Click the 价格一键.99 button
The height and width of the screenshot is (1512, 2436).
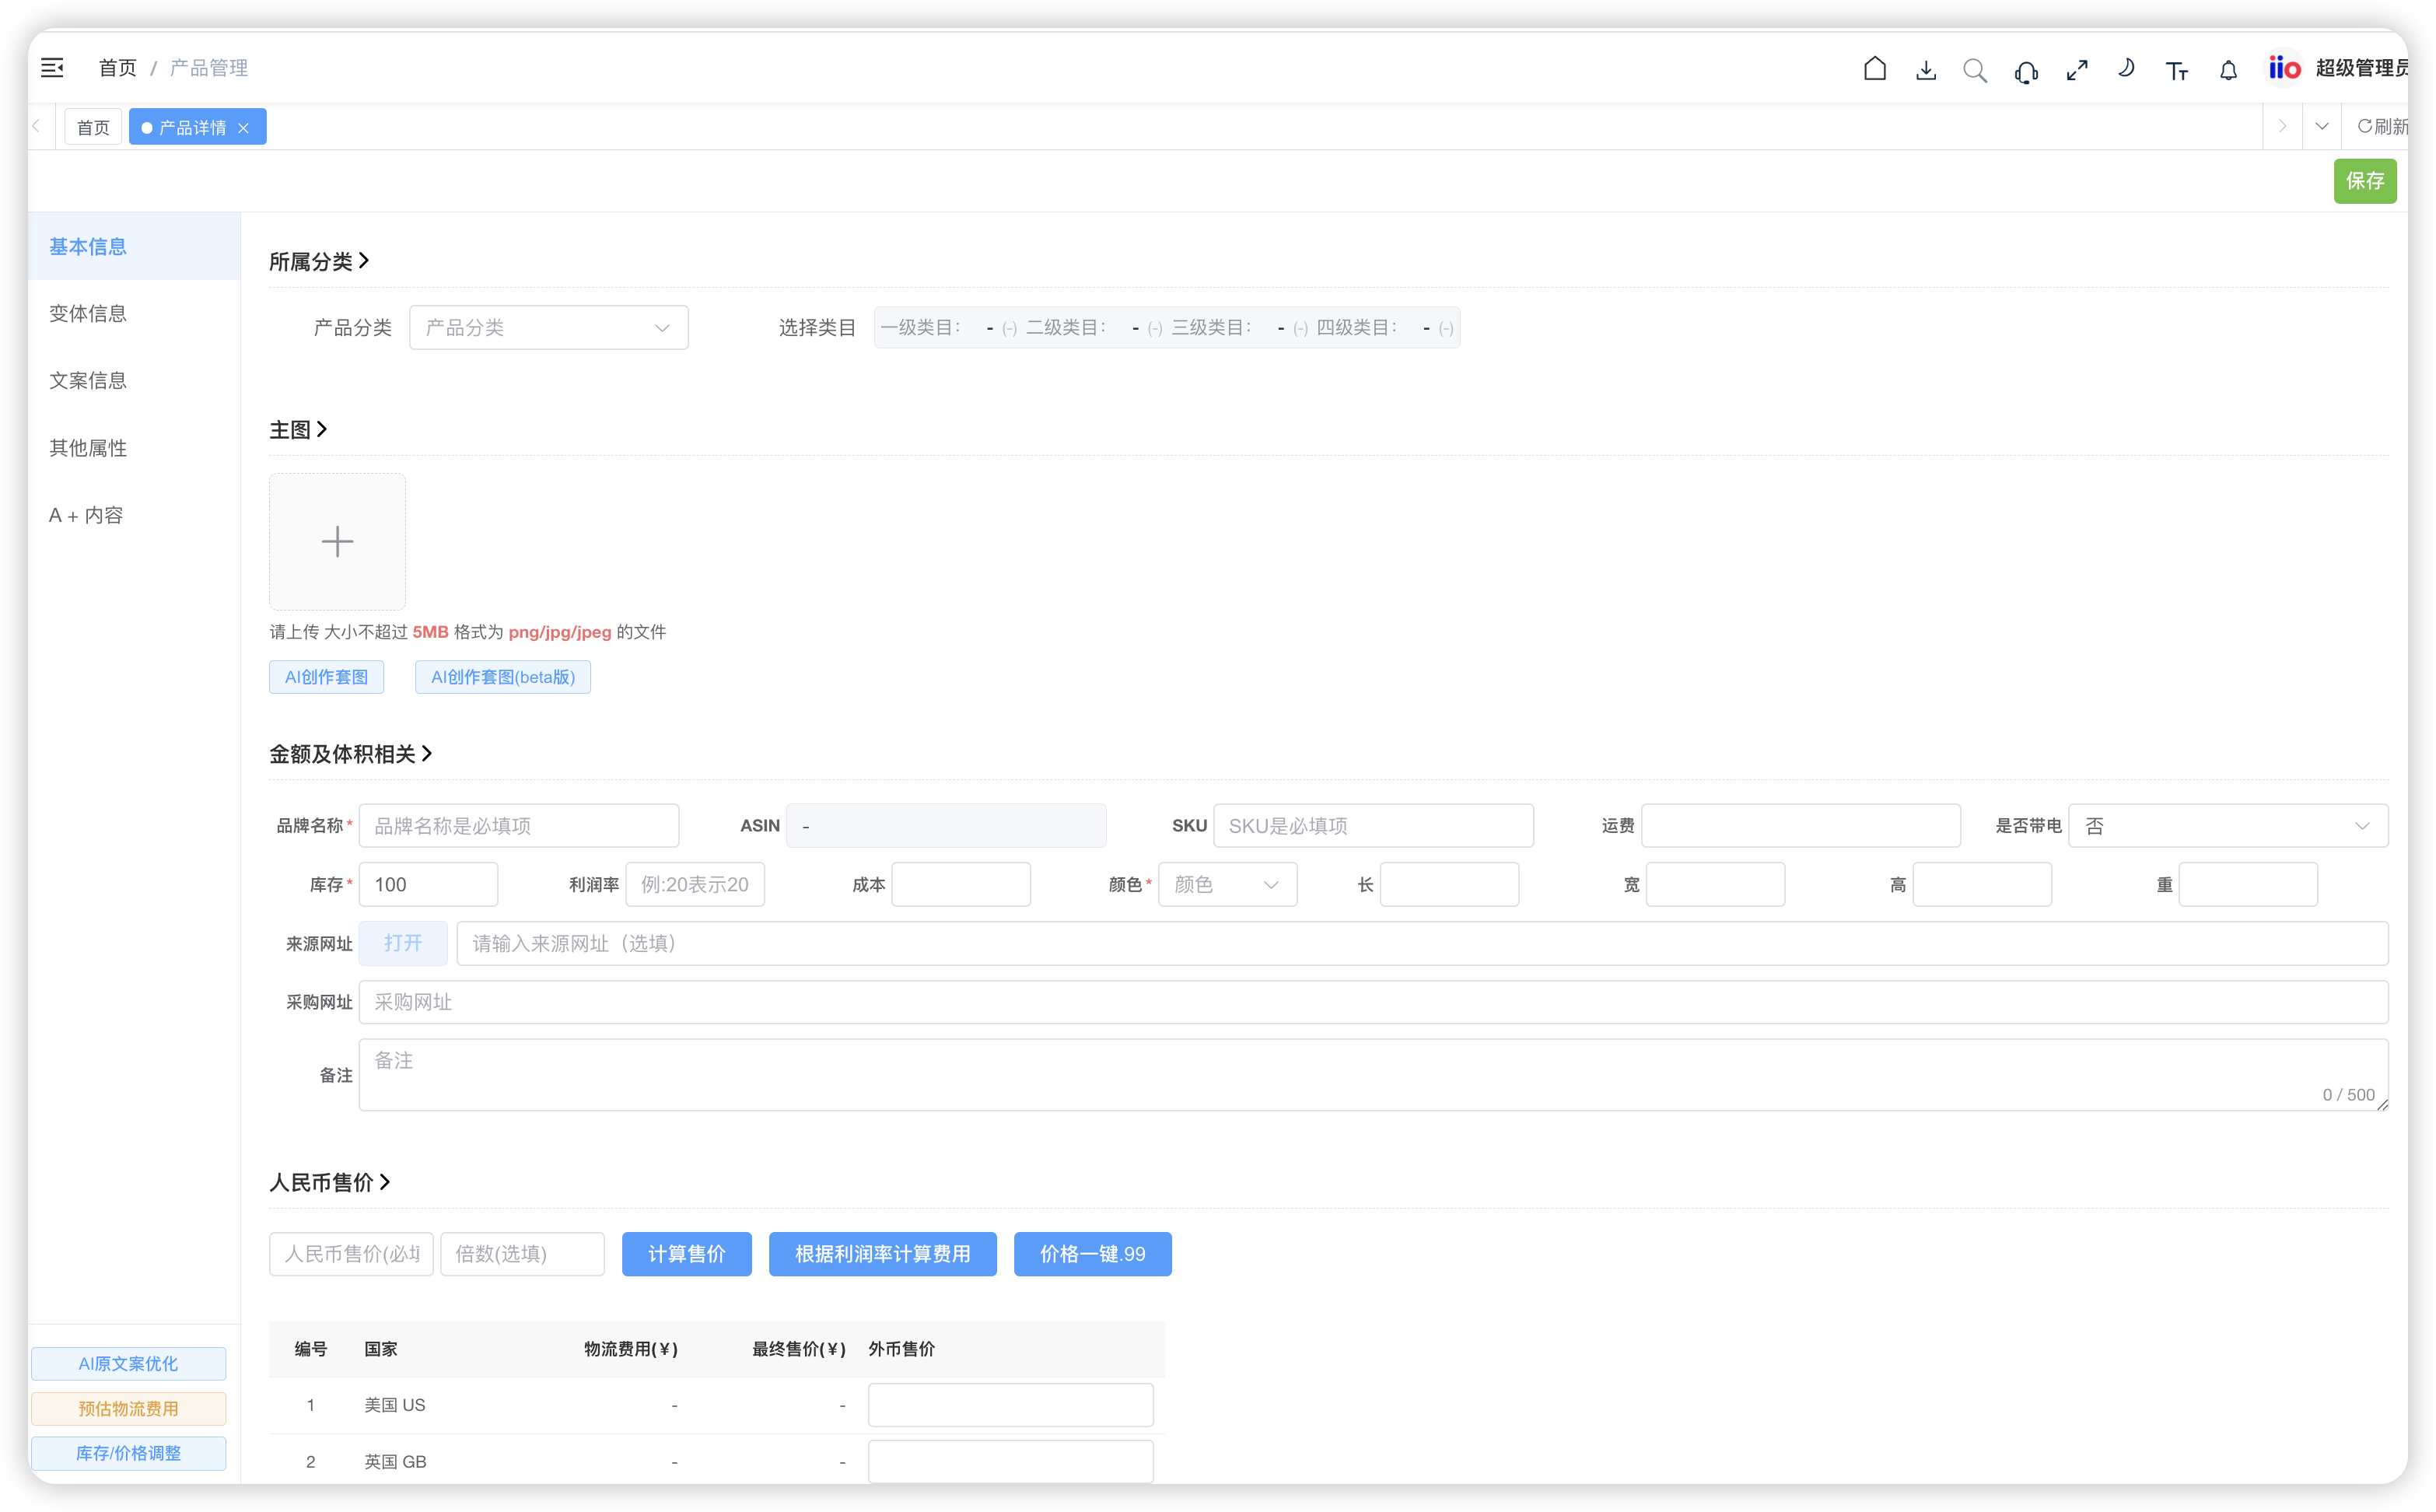pos(1092,1253)
